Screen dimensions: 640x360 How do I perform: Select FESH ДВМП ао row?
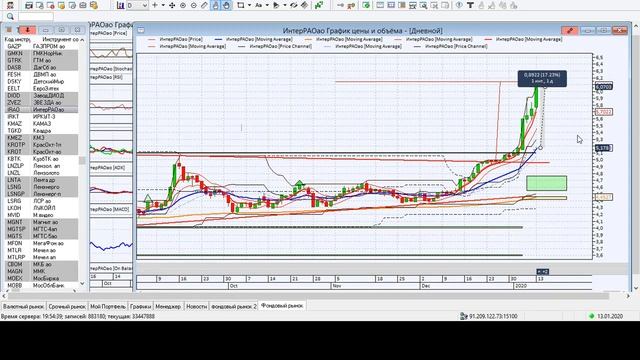(x=41, y=74)
